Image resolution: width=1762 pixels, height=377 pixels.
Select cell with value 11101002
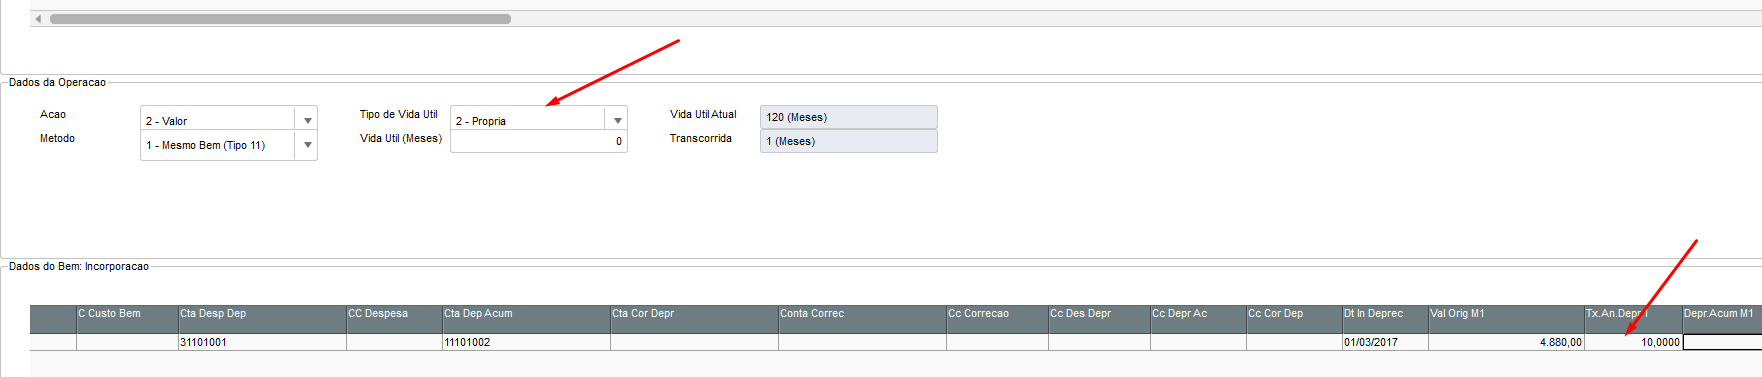tap(526, 342)
